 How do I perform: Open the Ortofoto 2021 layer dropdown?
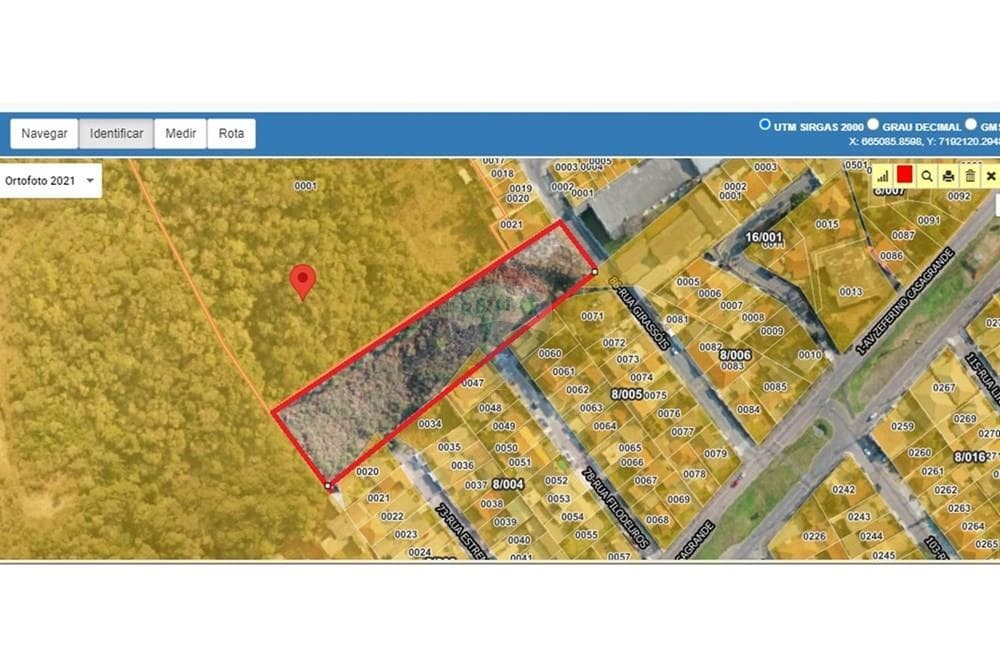50,180
